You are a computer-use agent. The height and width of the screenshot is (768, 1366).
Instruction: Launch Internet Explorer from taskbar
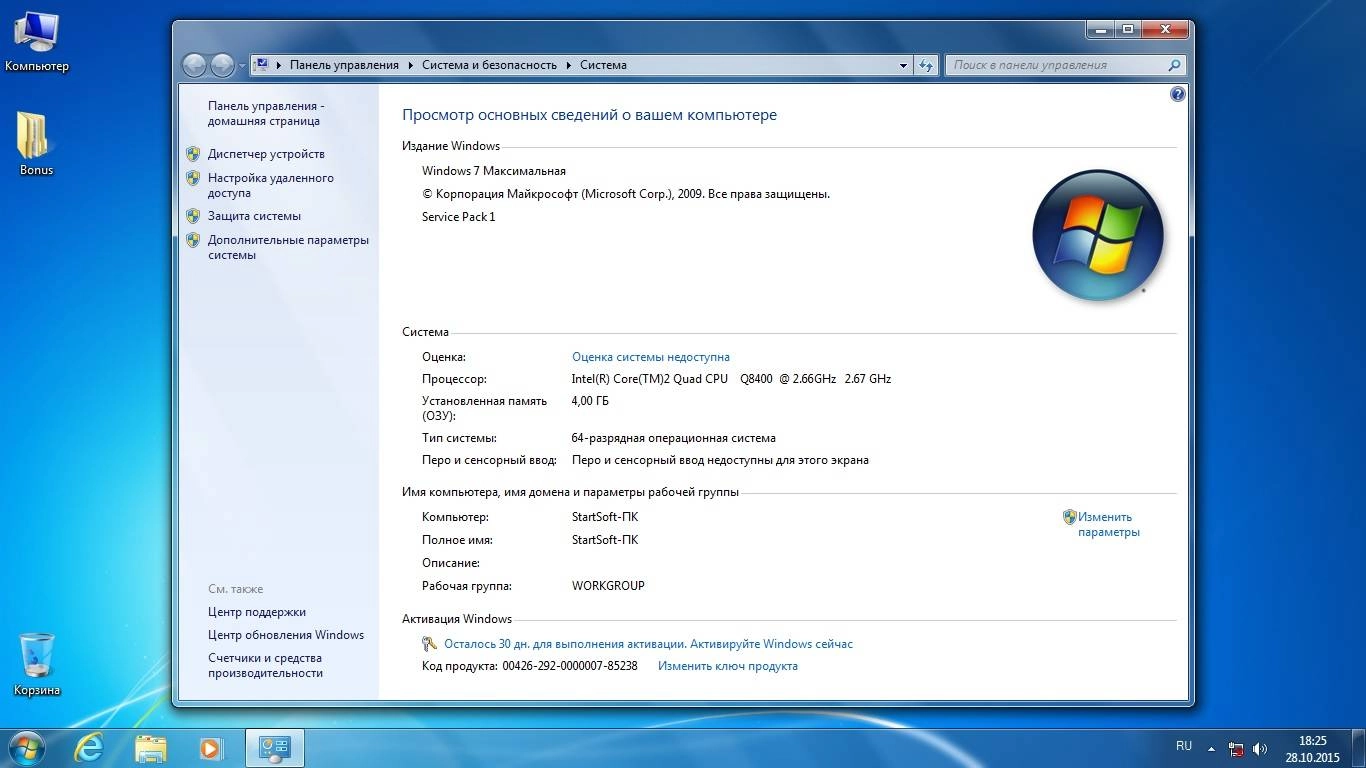click(90, 747)
